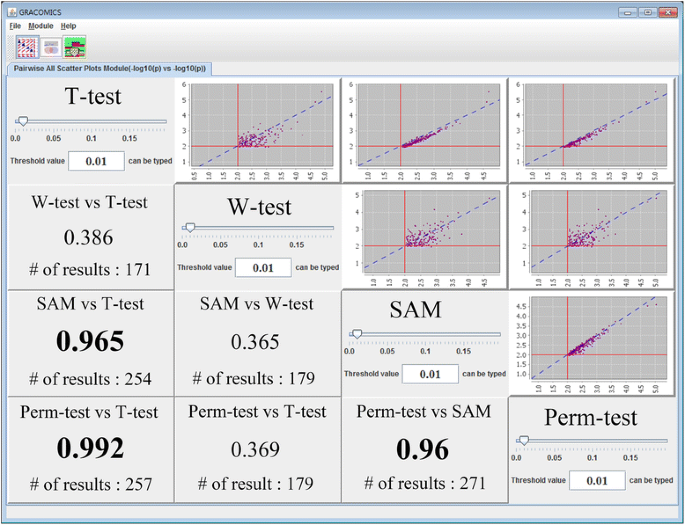Viewport: 685px width, 525px height.
Task: Open the T-test versus SAM scatter plot
Action: [x=424, y=130]
